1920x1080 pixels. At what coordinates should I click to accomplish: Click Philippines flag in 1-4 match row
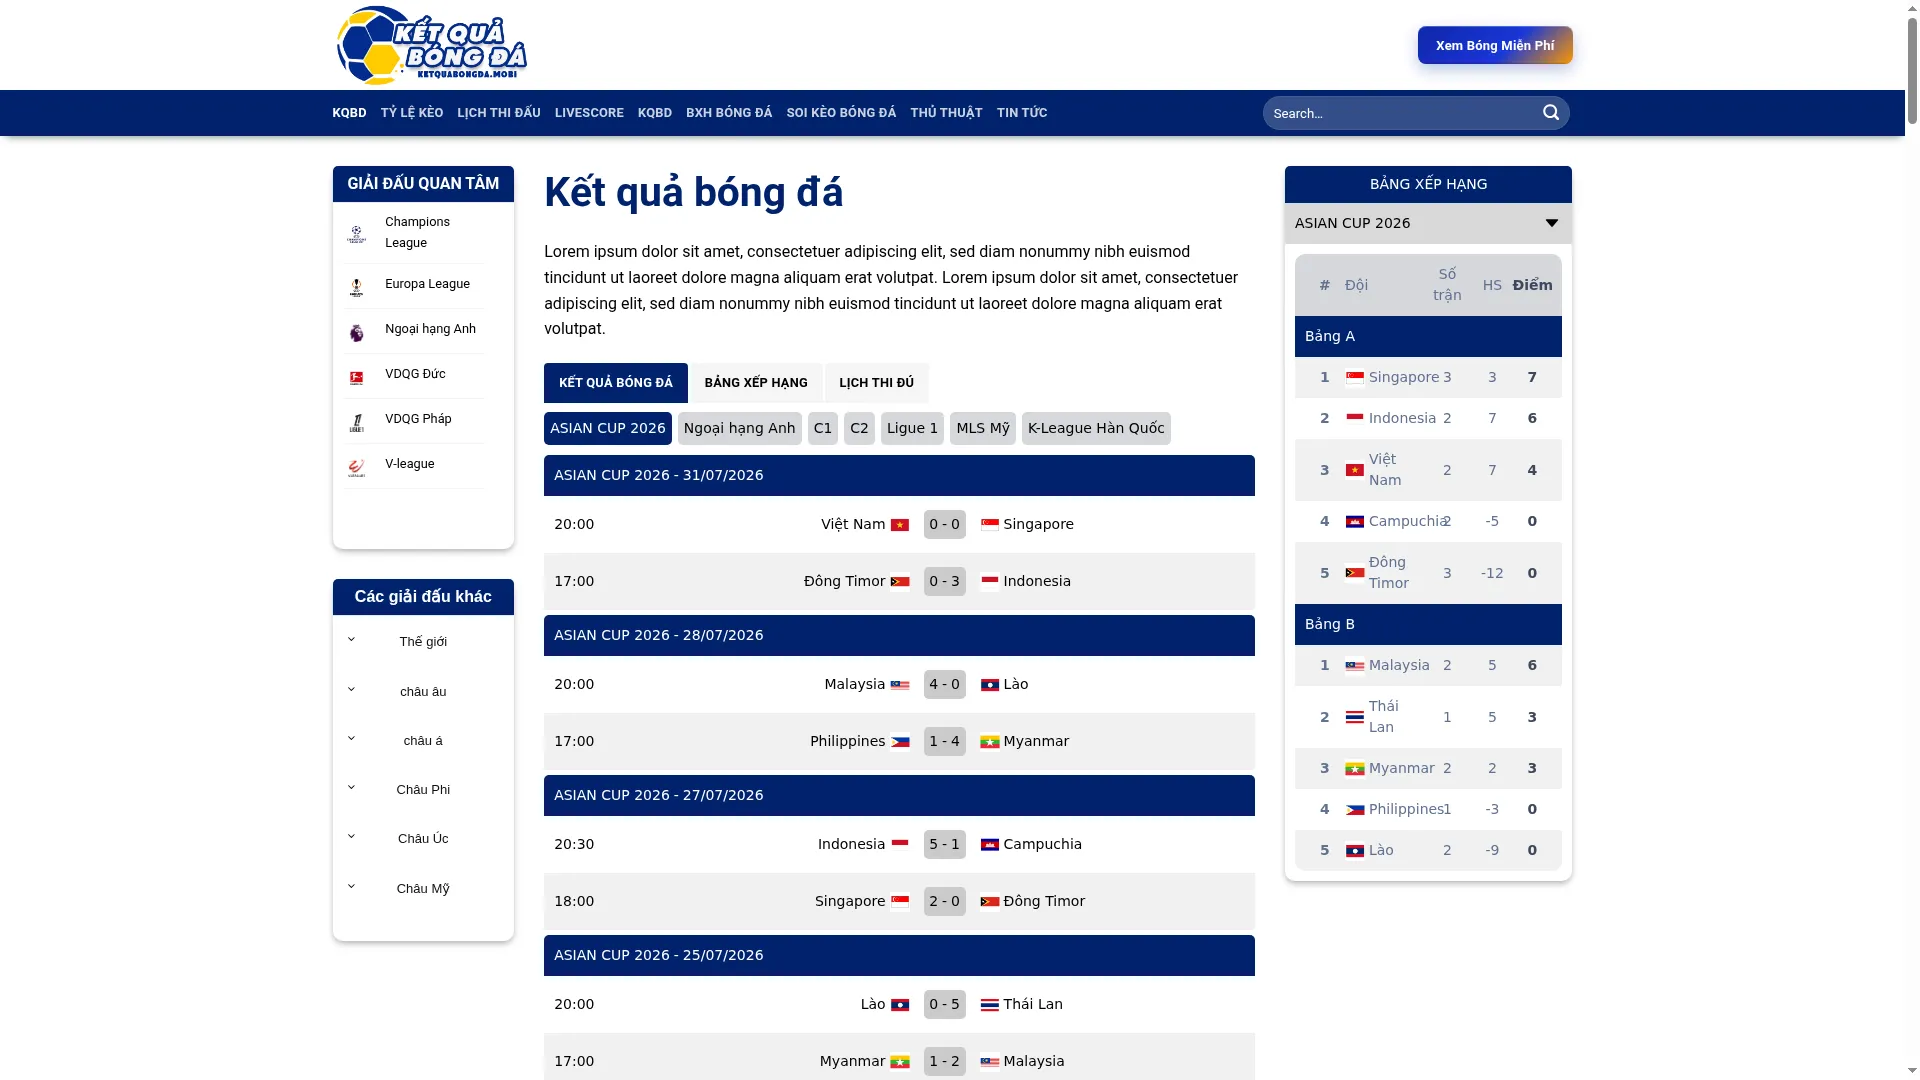900,742
